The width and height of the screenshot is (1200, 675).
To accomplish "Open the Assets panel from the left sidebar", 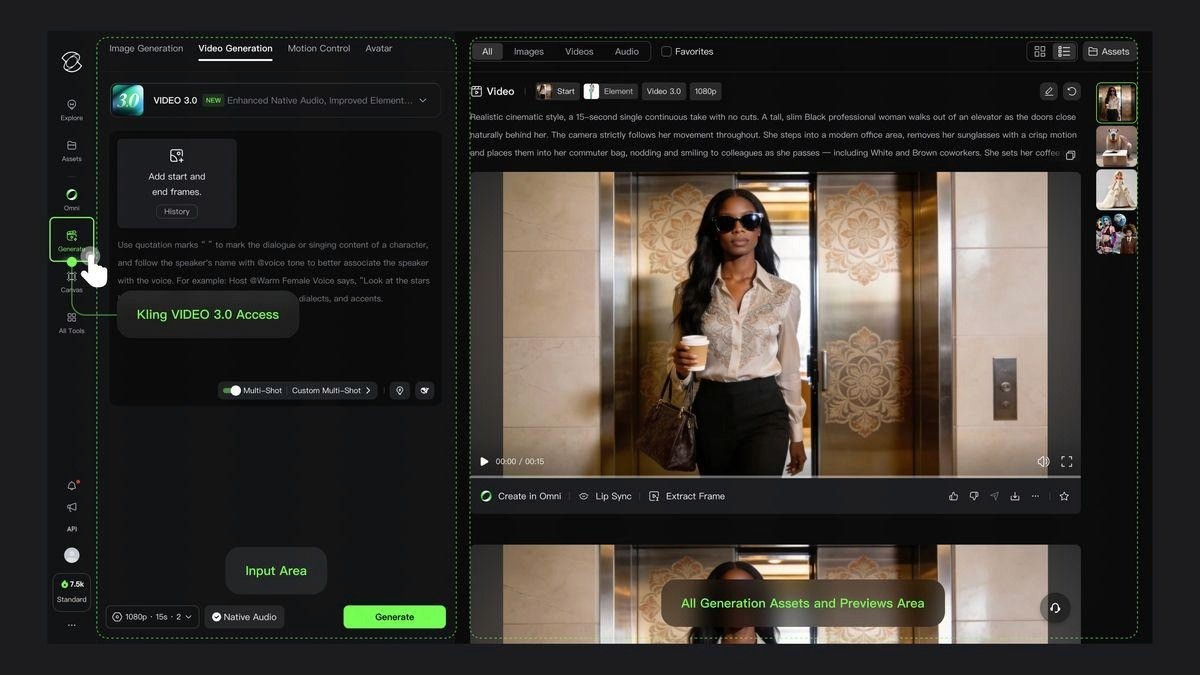I will point(70,146).
